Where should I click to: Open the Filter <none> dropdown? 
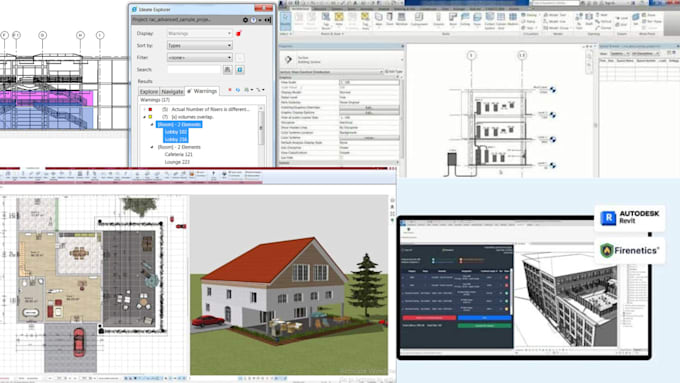tap(200, 57)
